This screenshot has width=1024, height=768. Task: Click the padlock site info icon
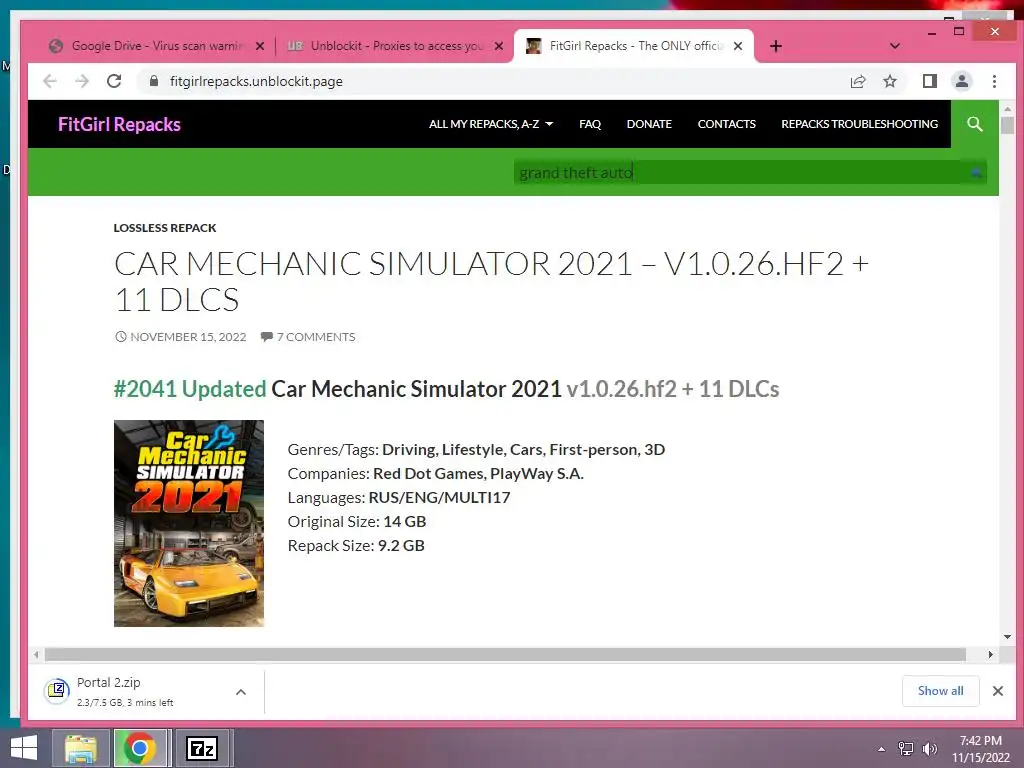coord(154,81)
